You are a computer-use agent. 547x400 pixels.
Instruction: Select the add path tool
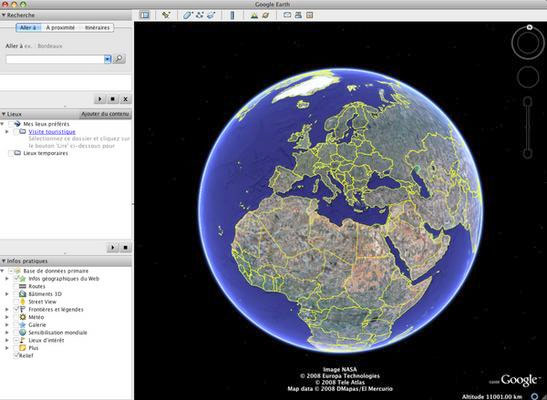coord(200,15)
